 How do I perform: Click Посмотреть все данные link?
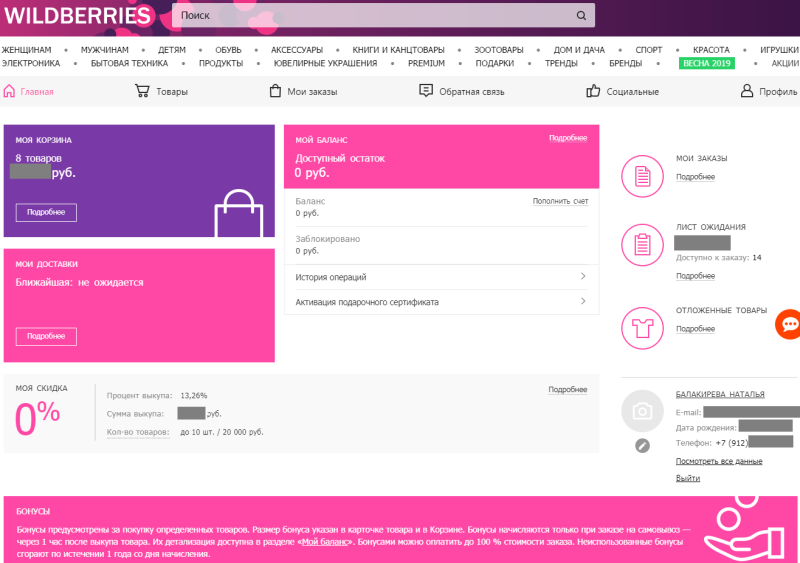(719, 461)
